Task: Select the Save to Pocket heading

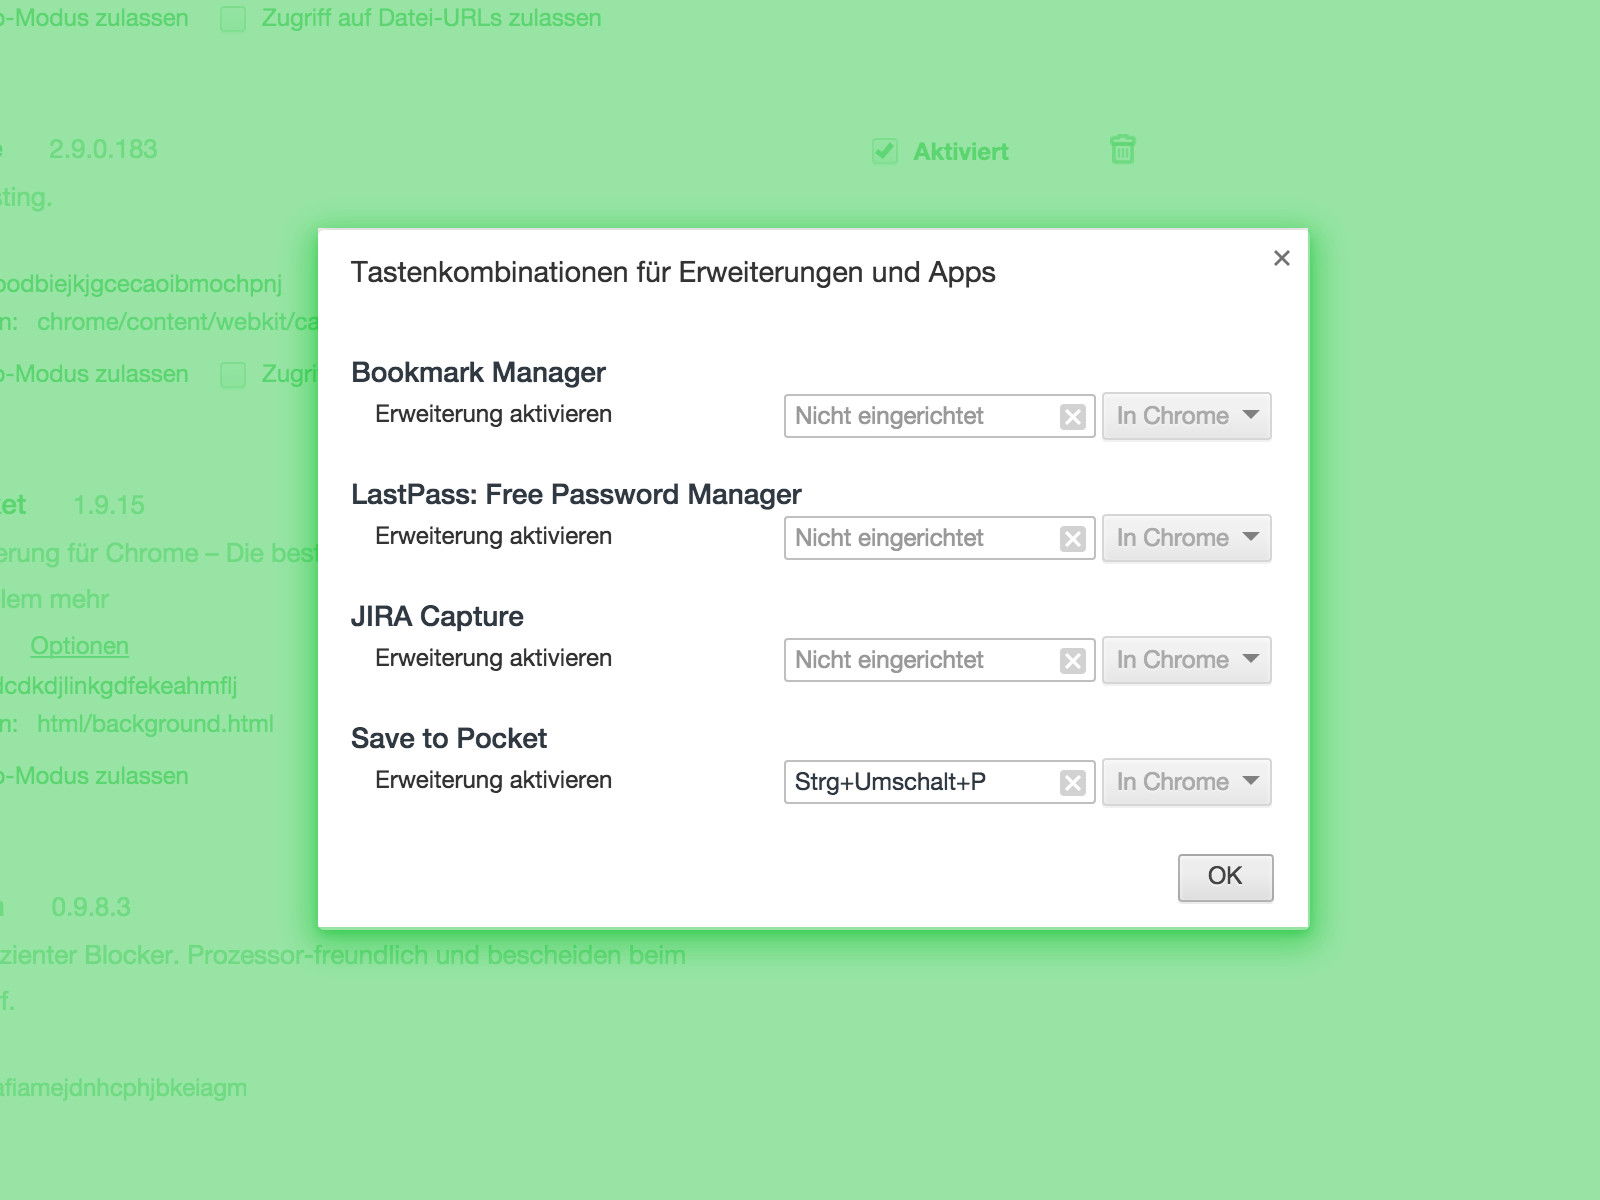Action: [x=449, y=738]
